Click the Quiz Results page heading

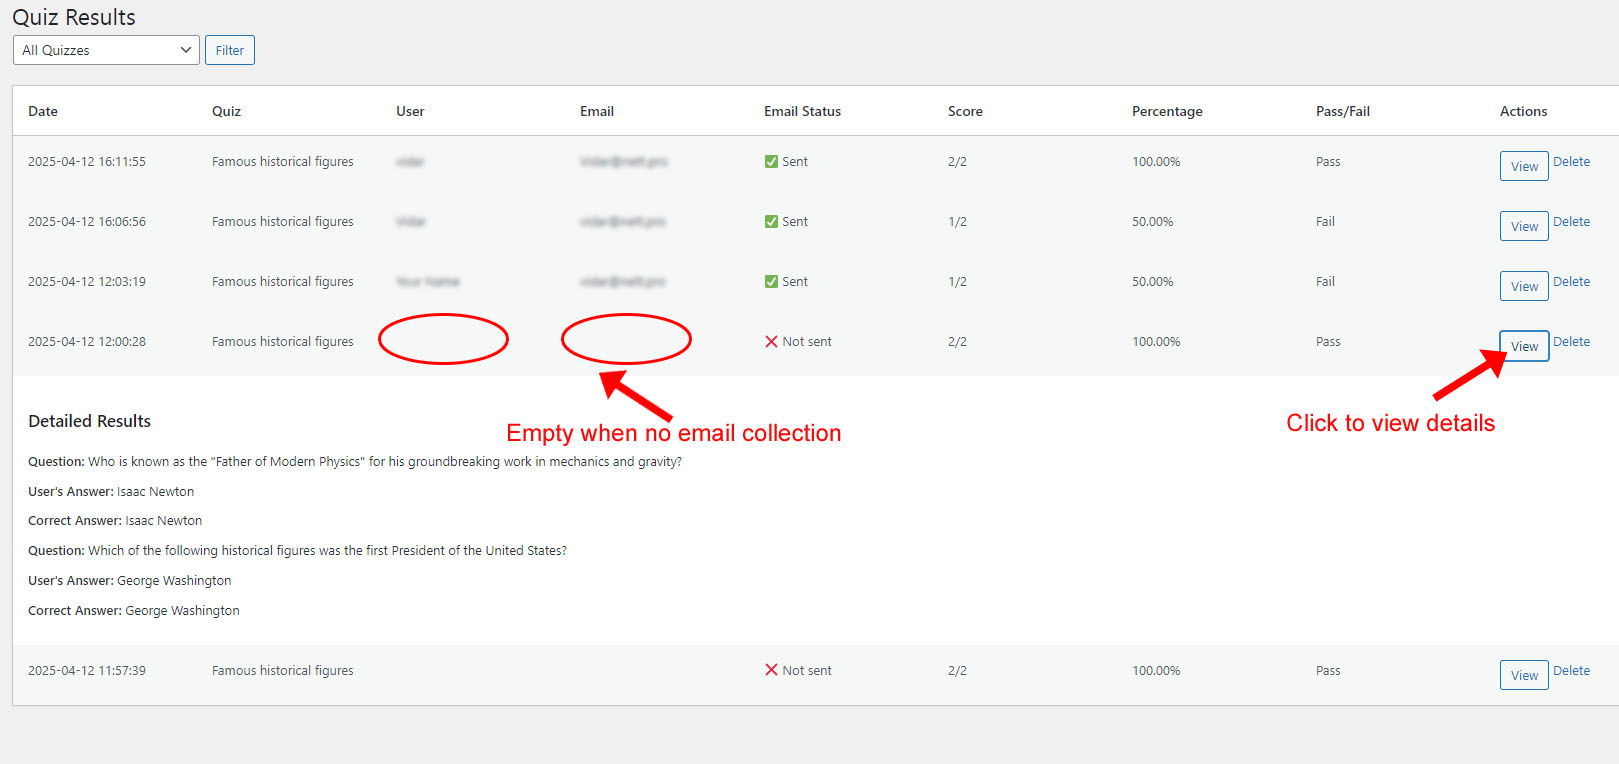[74, 17]
